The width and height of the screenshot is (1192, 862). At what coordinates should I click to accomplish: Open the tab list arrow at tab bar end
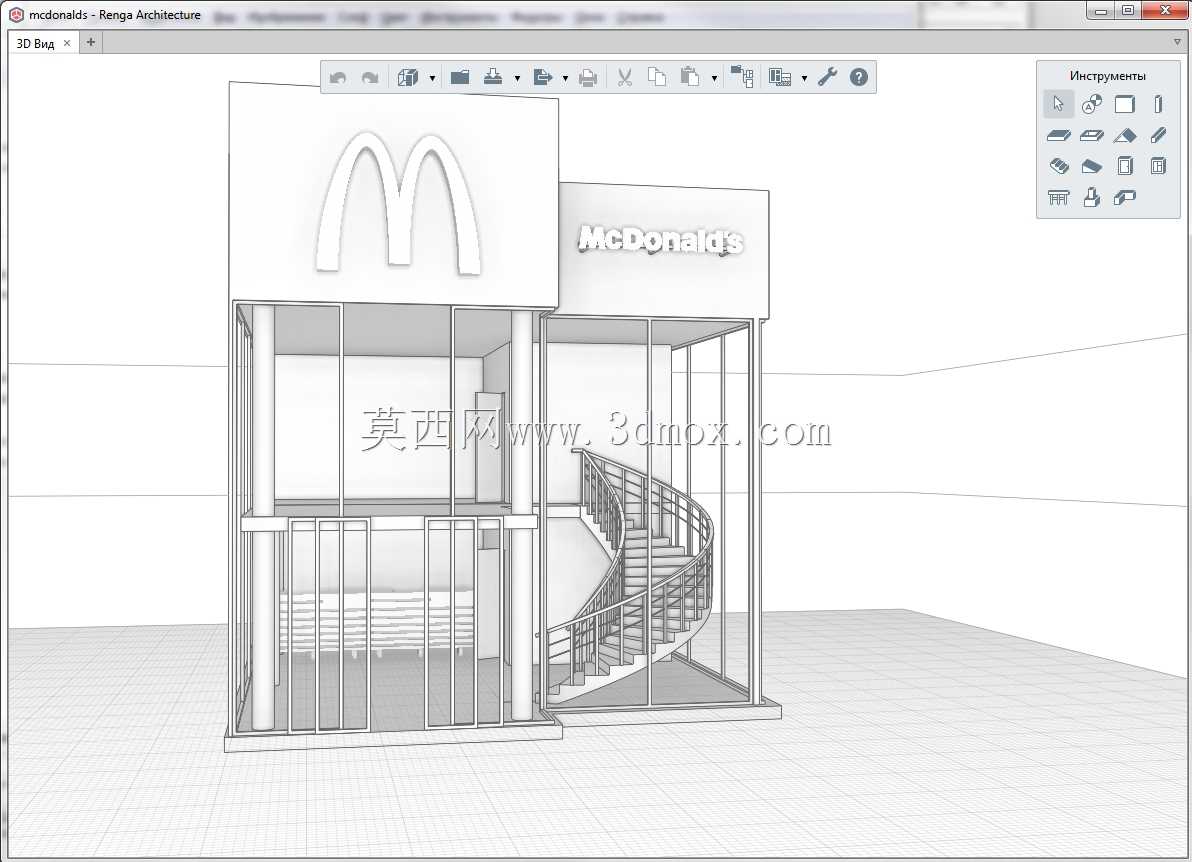pyautogui.click(x=1177, y=43)
